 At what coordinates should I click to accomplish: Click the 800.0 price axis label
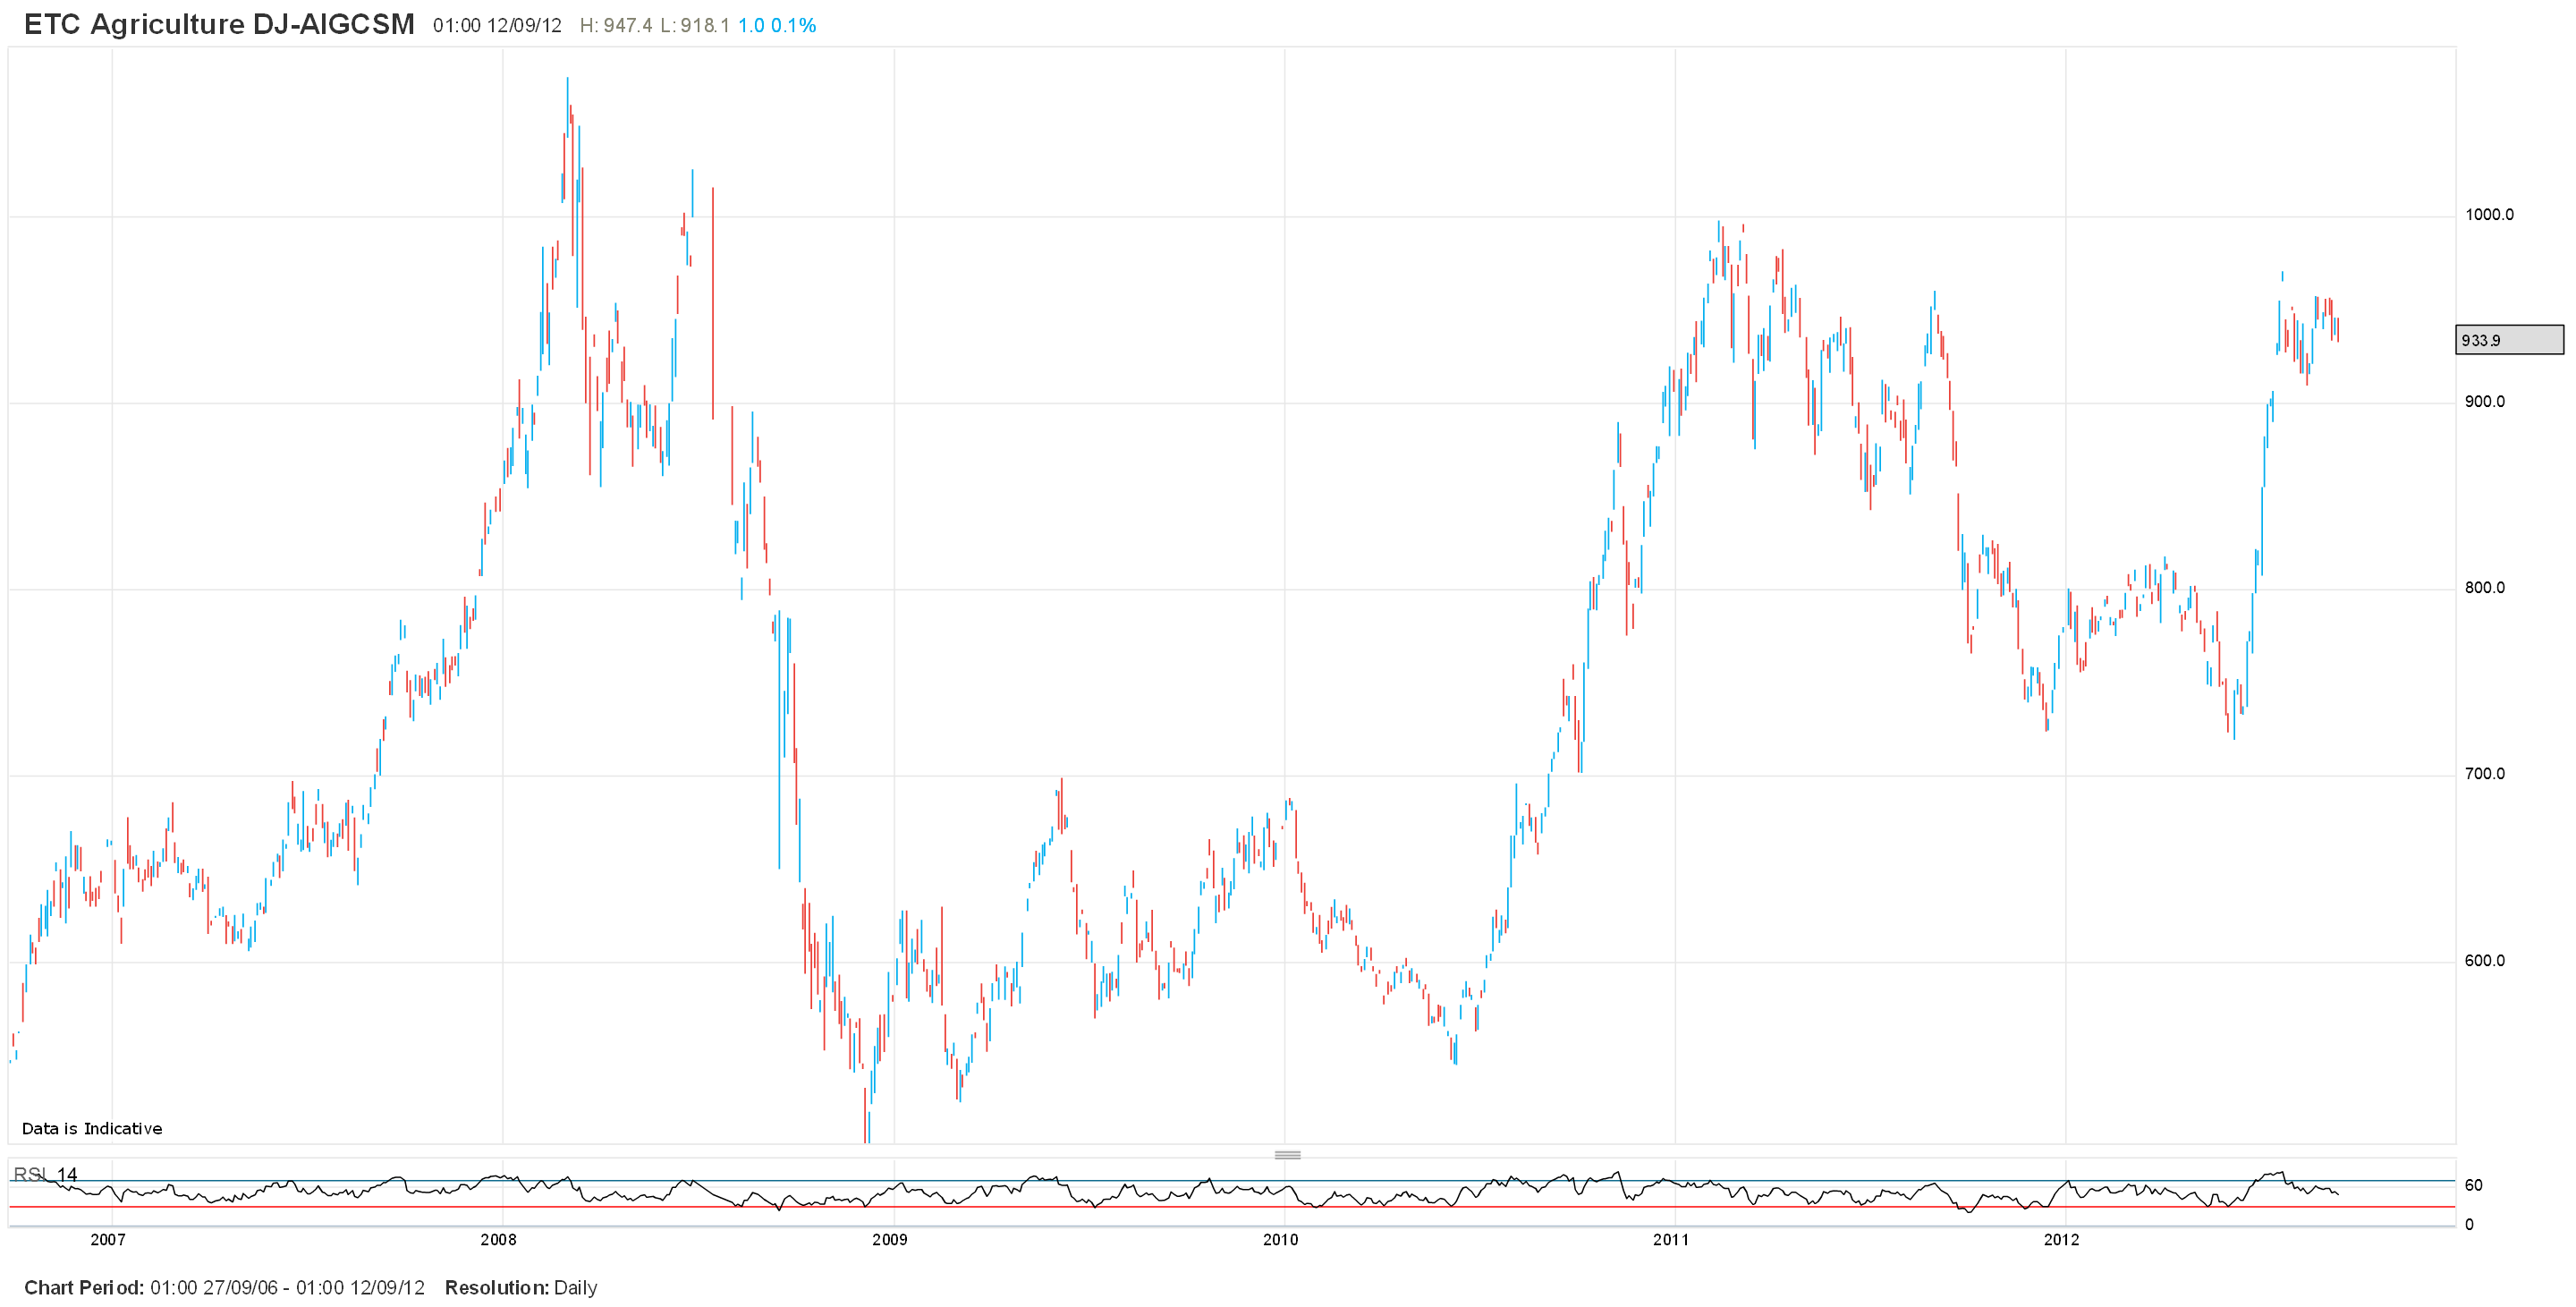[2484, 588]
